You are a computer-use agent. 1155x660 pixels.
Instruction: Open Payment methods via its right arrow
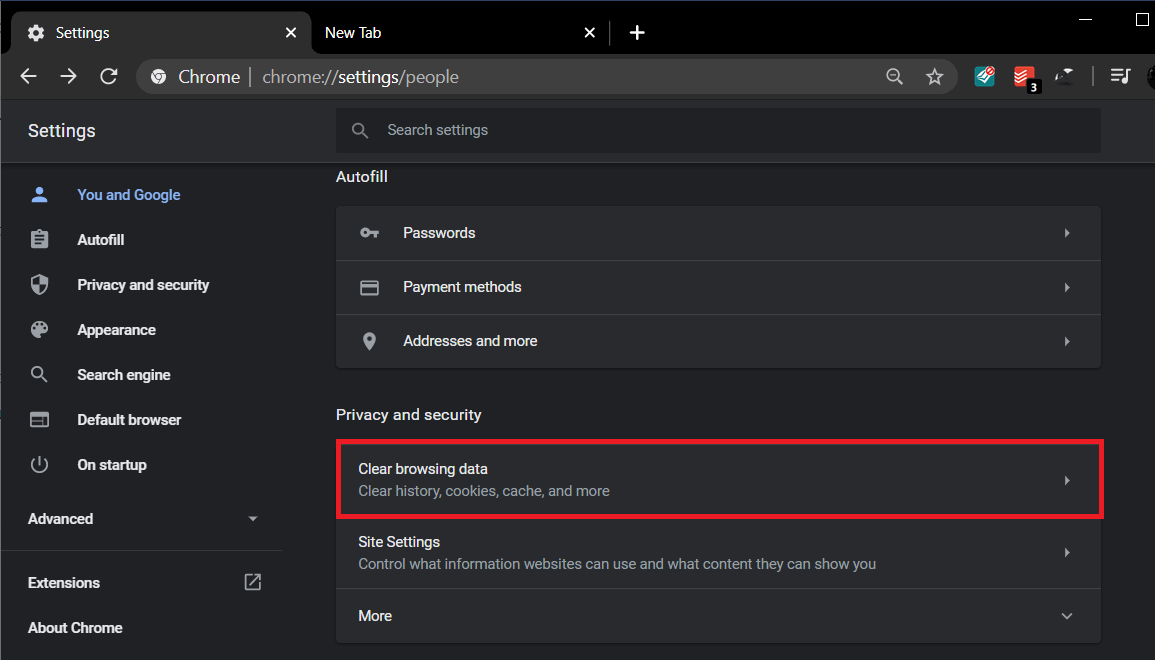pyautogui.click(x=1067, y=287)
